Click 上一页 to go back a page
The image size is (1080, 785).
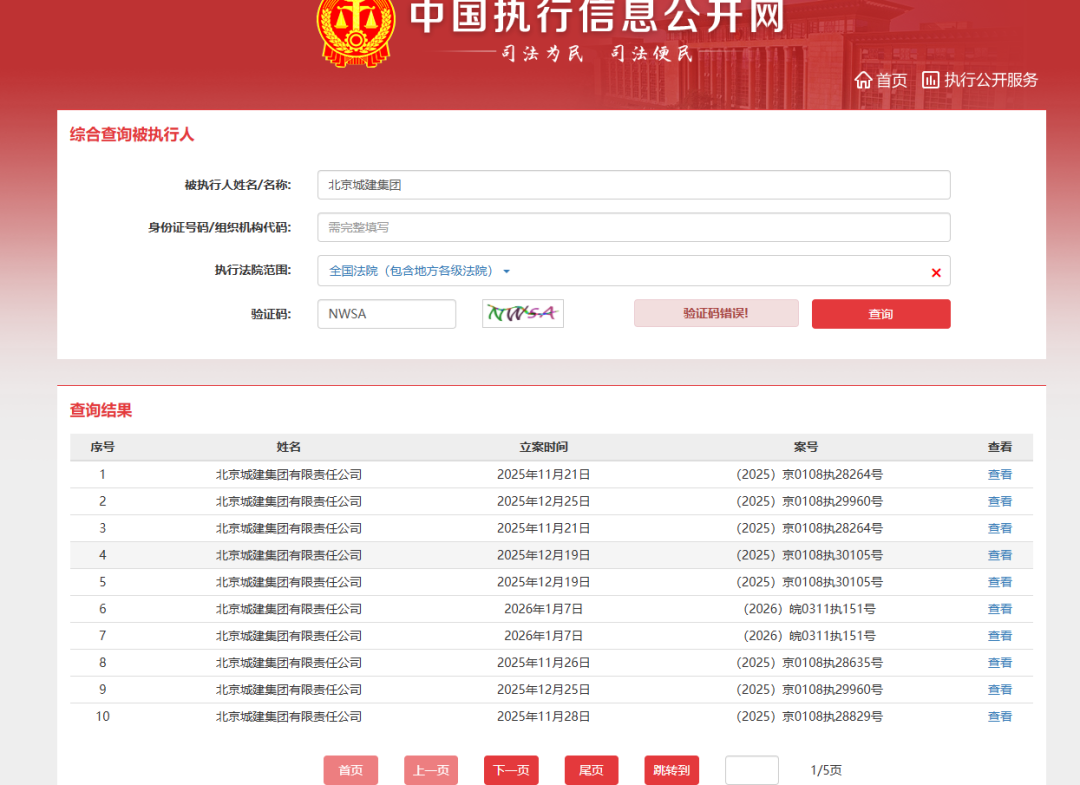tap(431, 769)
